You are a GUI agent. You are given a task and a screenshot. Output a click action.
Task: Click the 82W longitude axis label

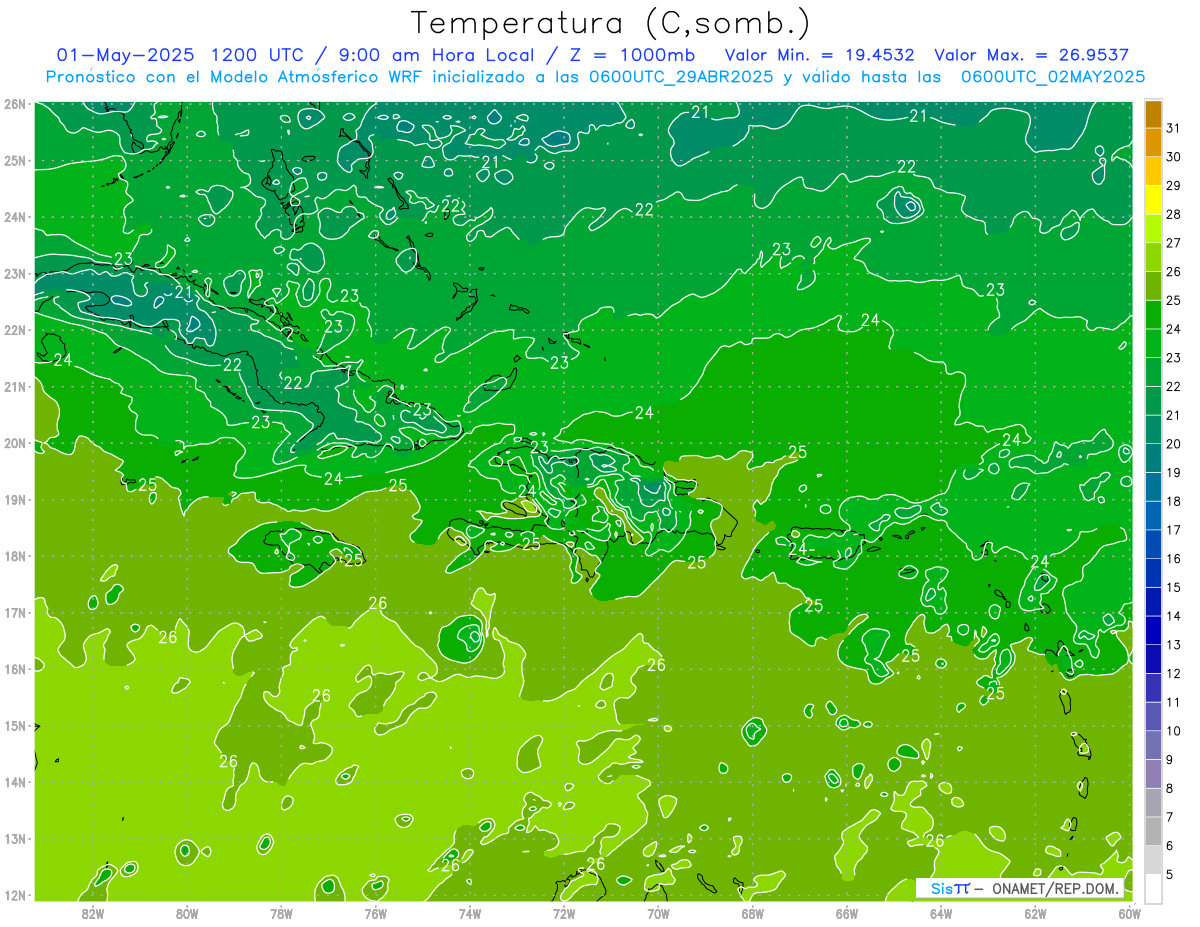click(x=93, y=913)
